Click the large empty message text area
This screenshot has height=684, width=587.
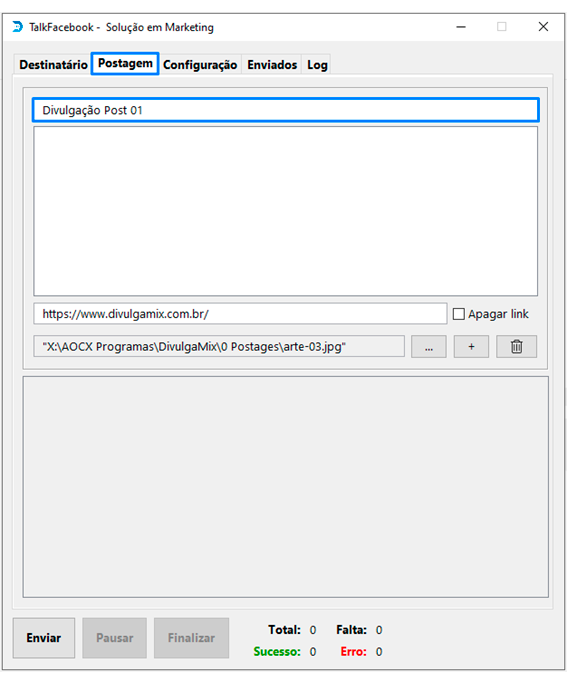(286, 211)
